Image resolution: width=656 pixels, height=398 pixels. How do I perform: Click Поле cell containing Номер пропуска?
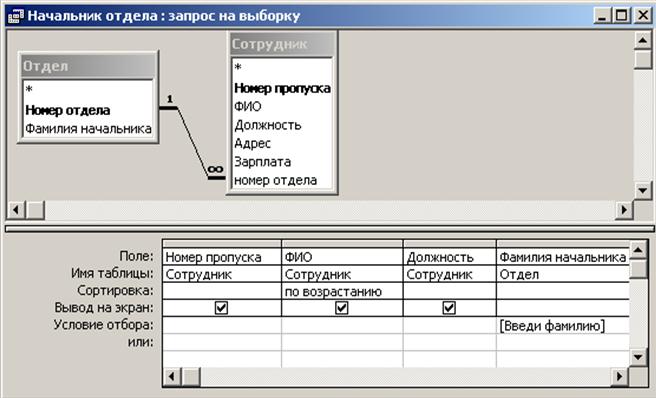222,257
